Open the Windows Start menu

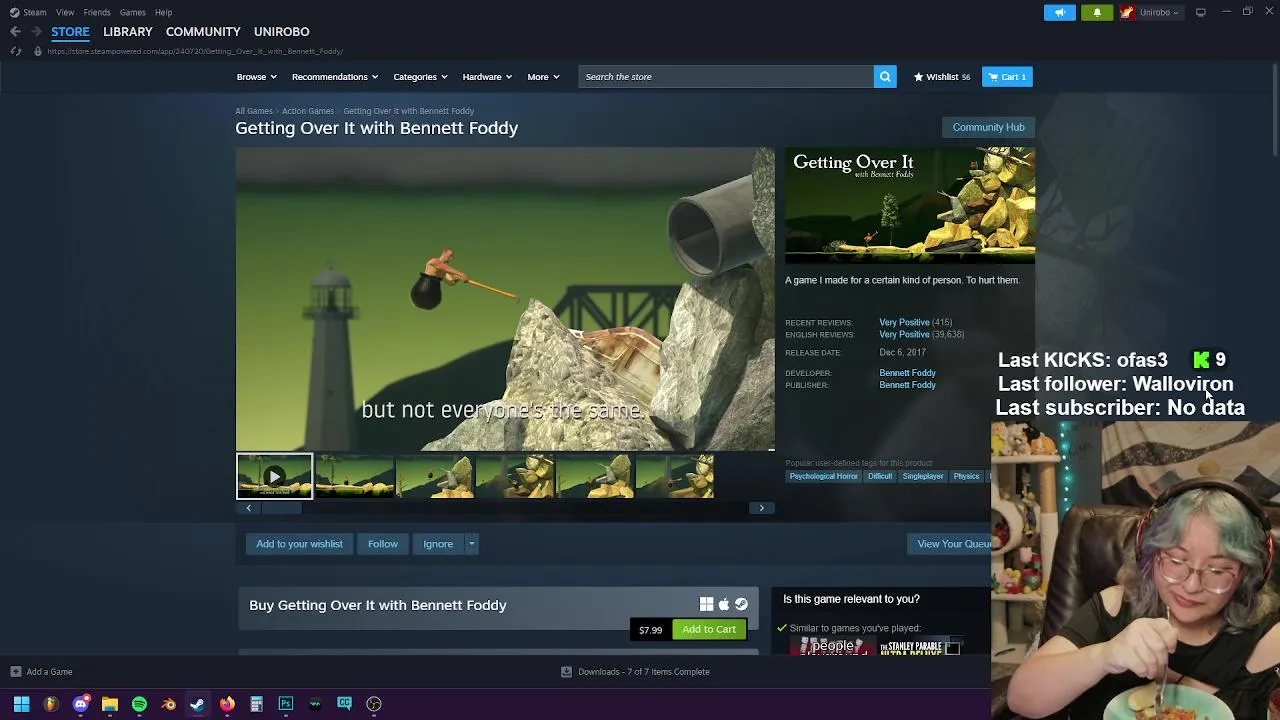[x=21, y=704]
